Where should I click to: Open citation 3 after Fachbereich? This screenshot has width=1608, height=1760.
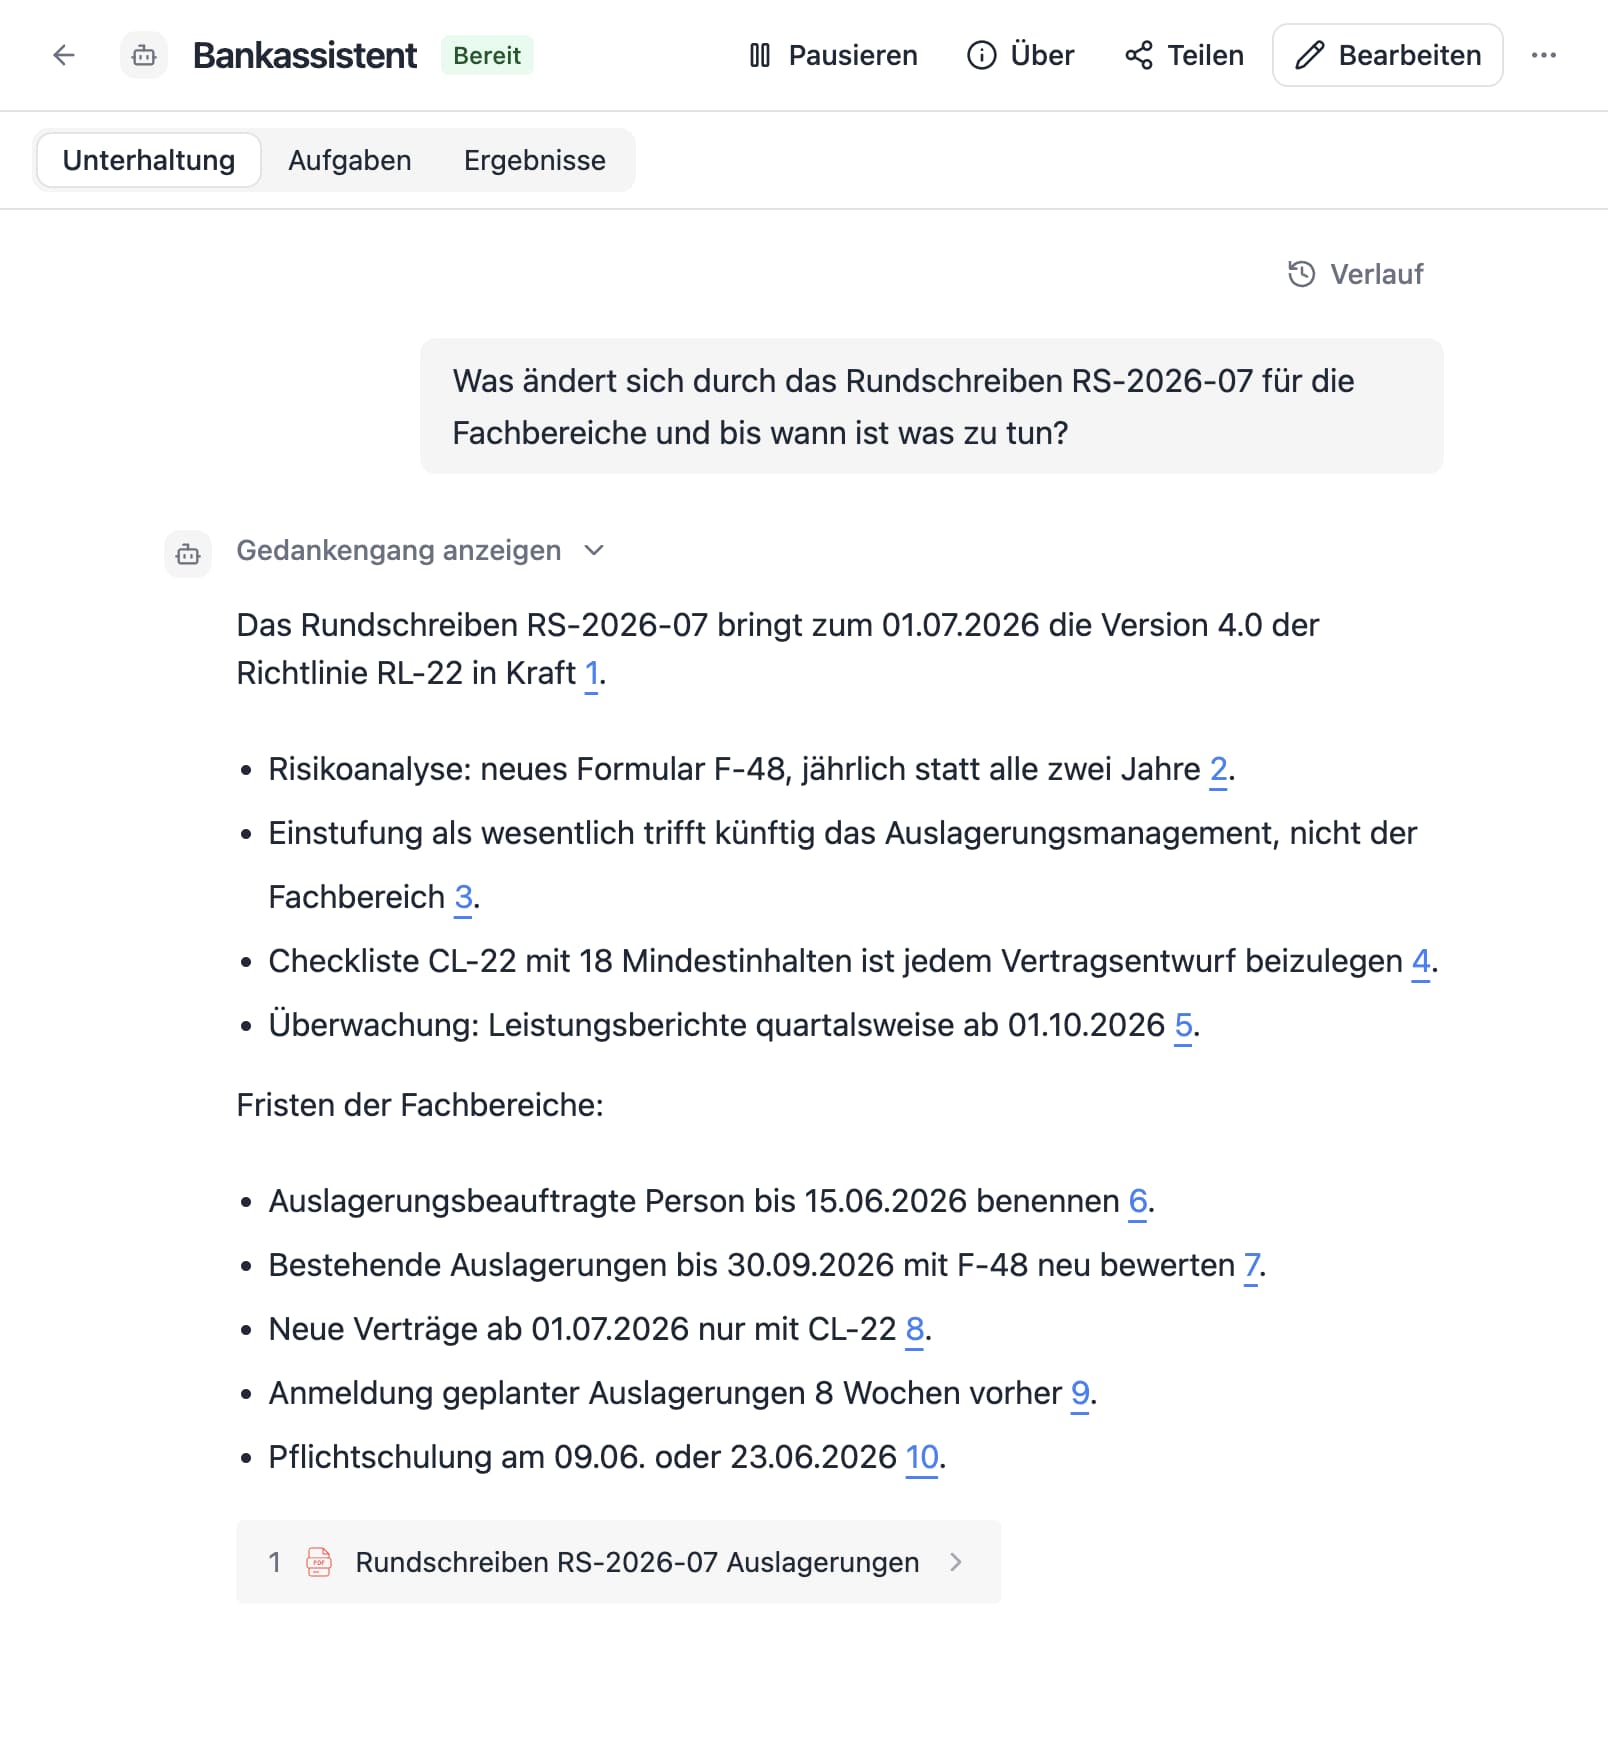[x=463, y=897]
